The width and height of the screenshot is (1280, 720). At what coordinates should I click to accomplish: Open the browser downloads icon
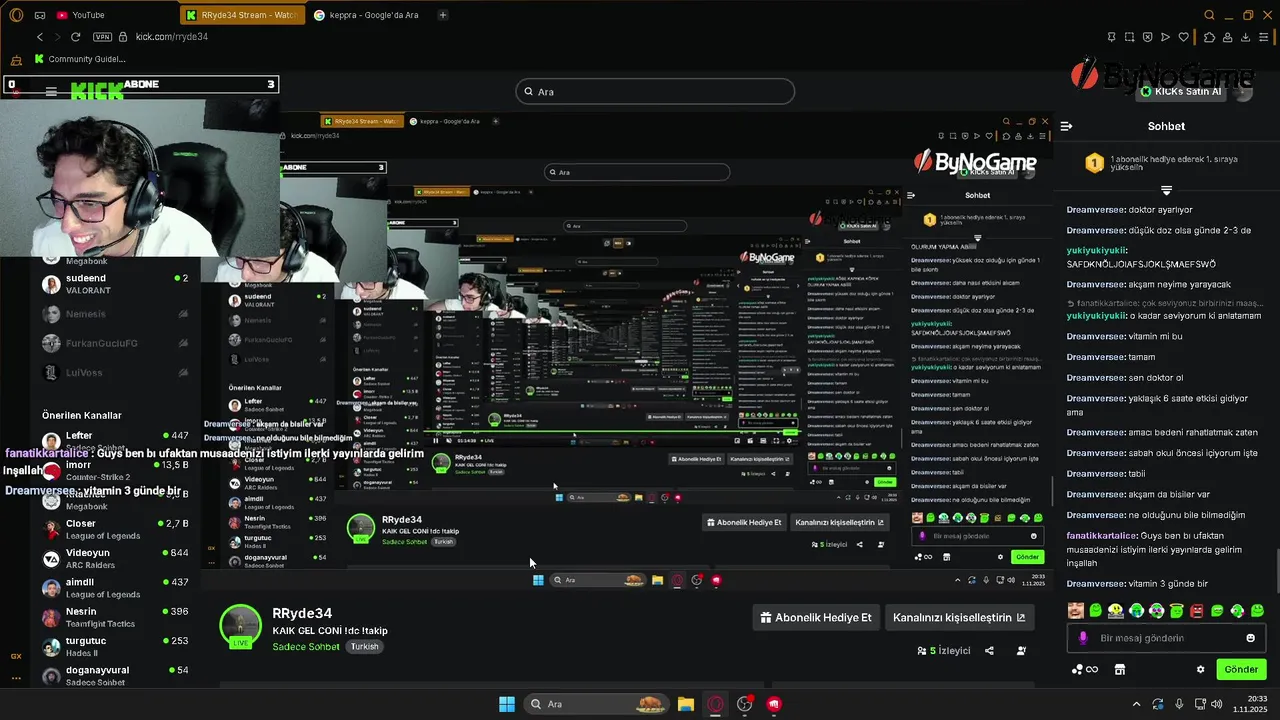pos(1246,37)
